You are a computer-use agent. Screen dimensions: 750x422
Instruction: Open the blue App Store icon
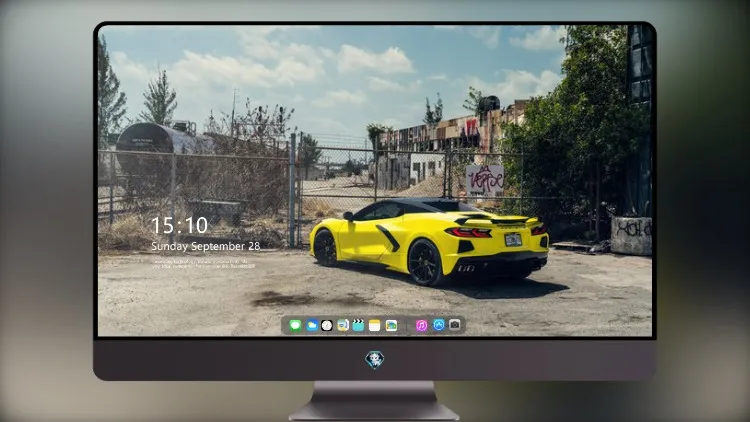coord(439,325)
